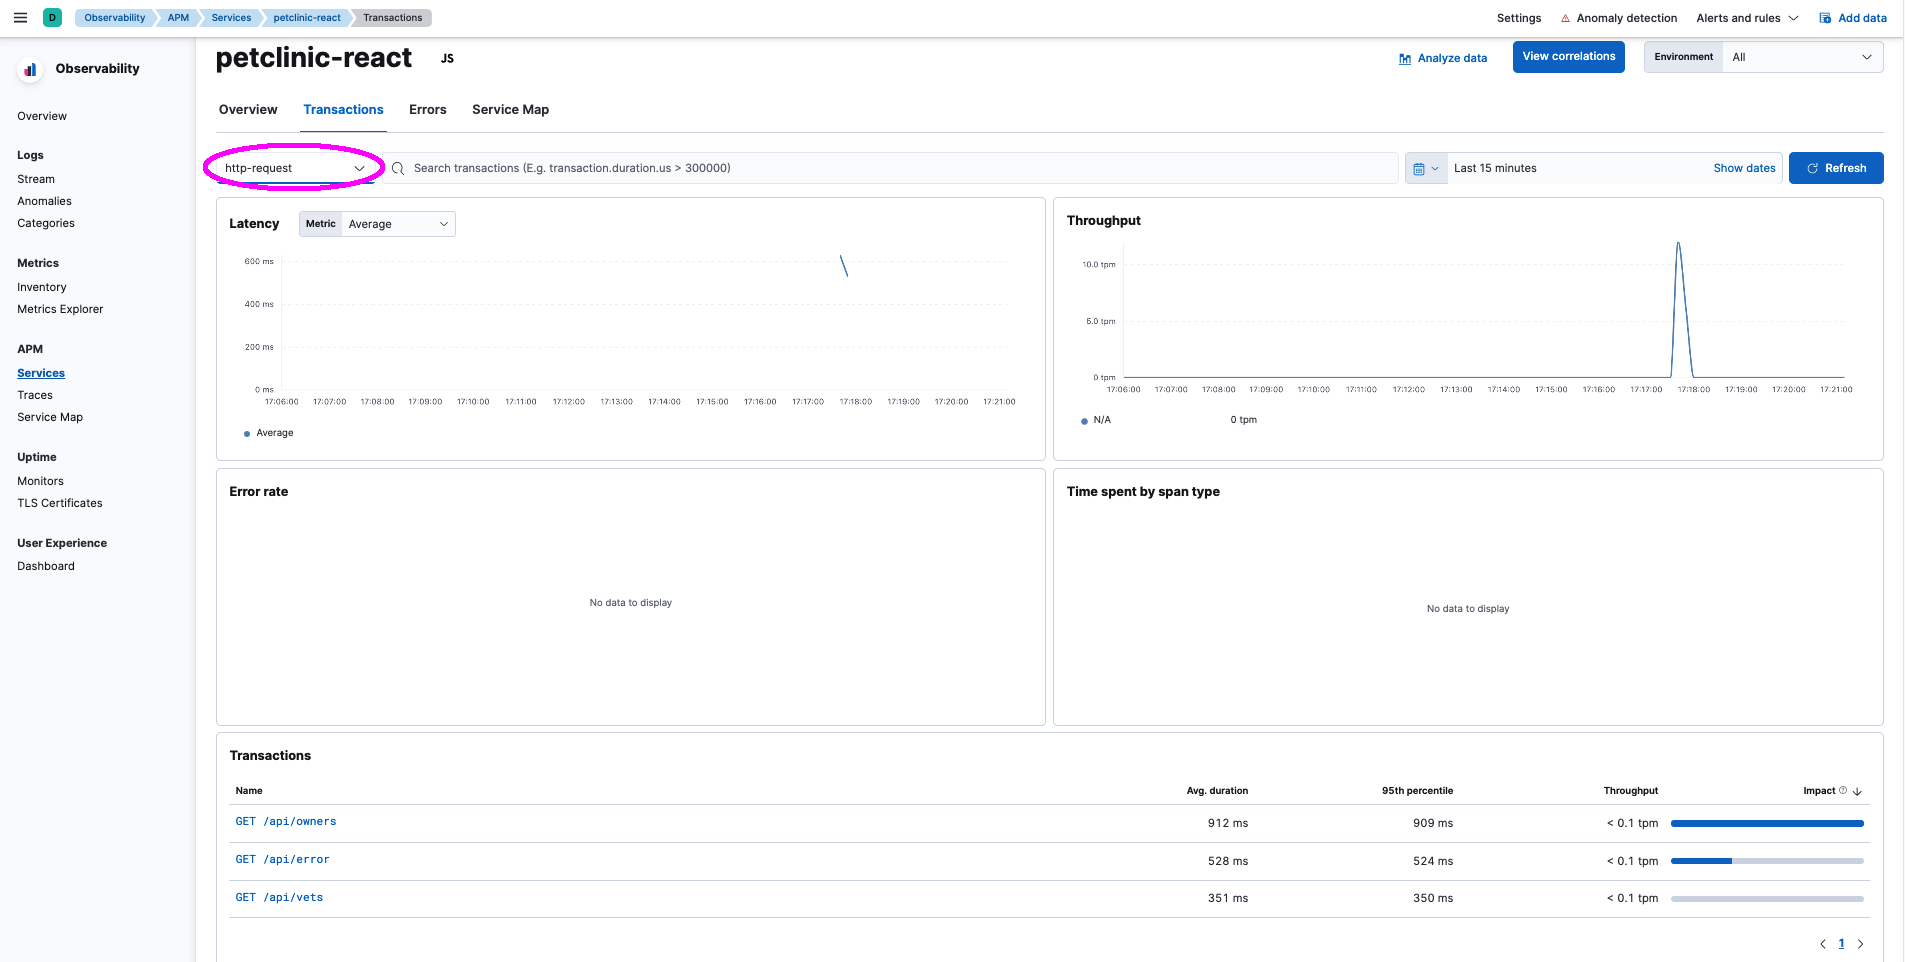Viewport: 1905px width, 962px height.
Task: Open the Errors tab
Action: (x=428, y=110)
